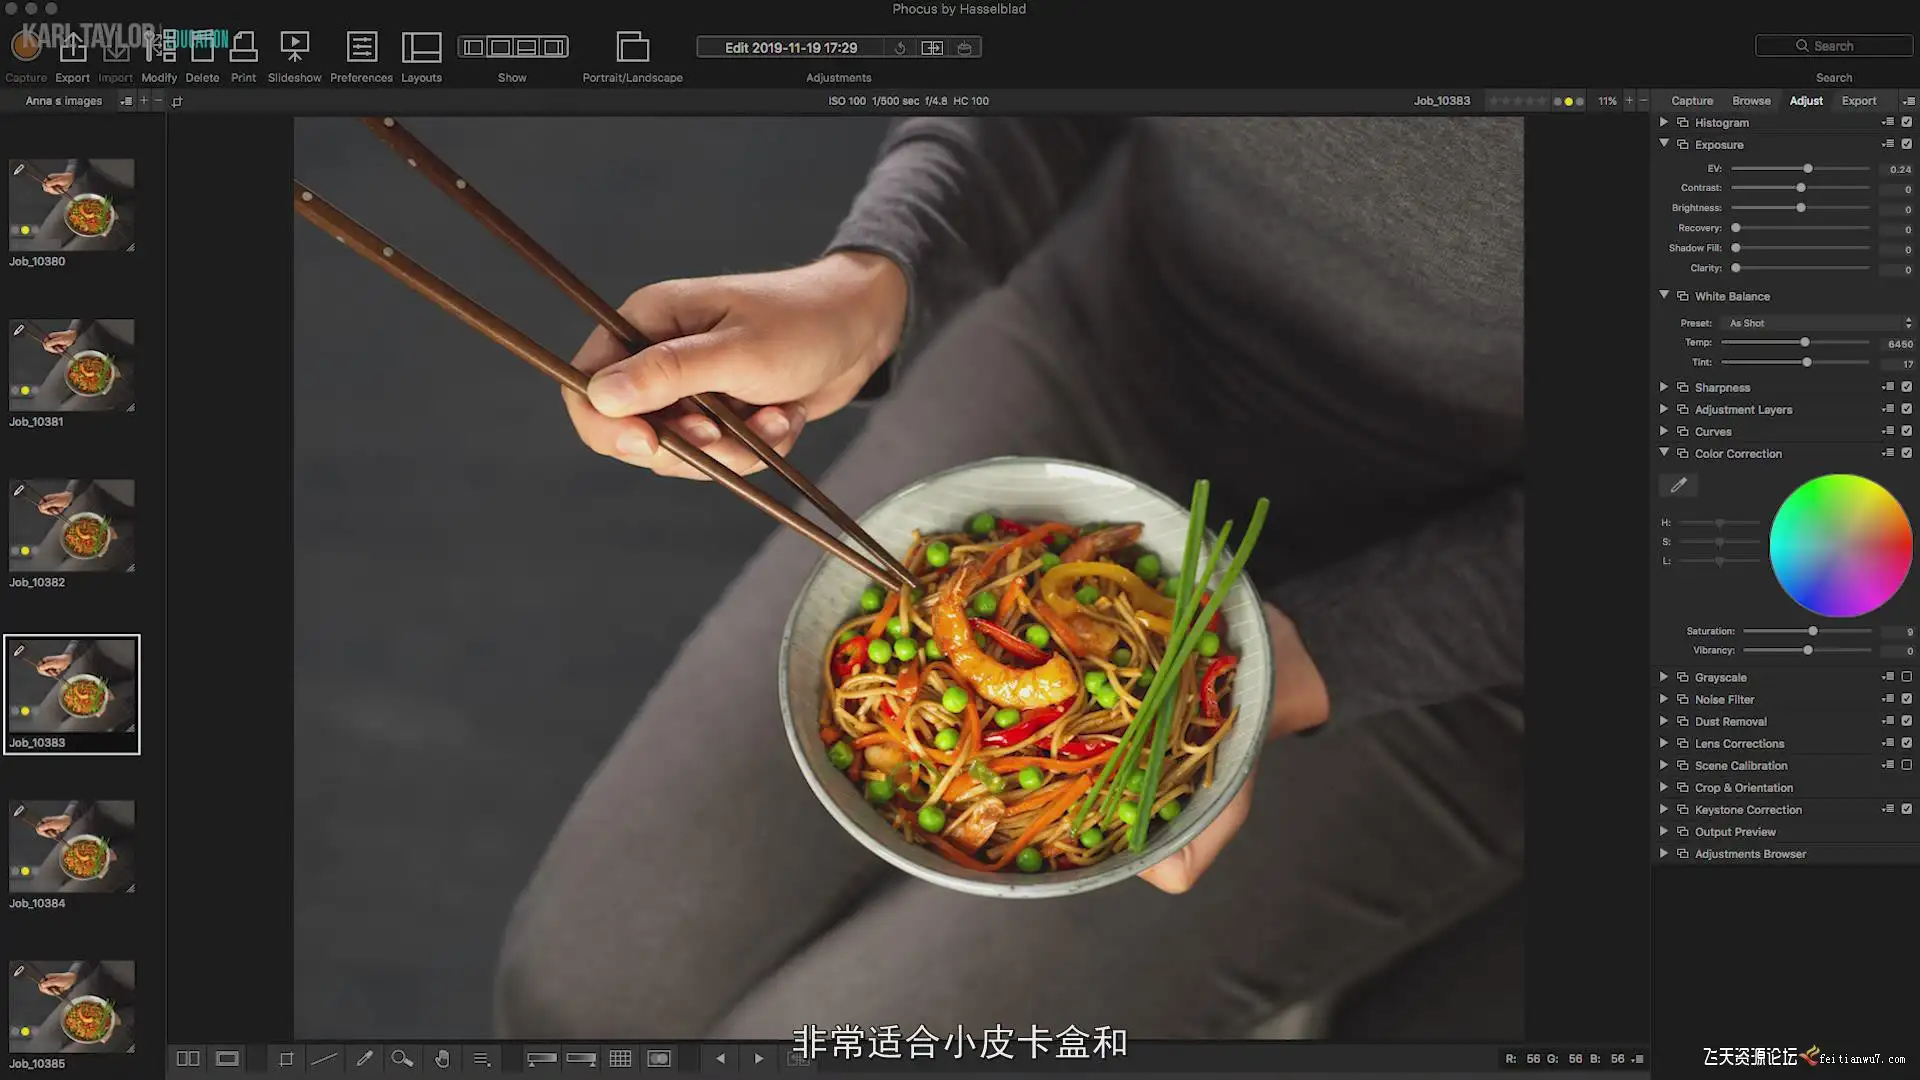
Task: Click the Portrait/Landscape orientation icon
Action: tap(632, 47)
